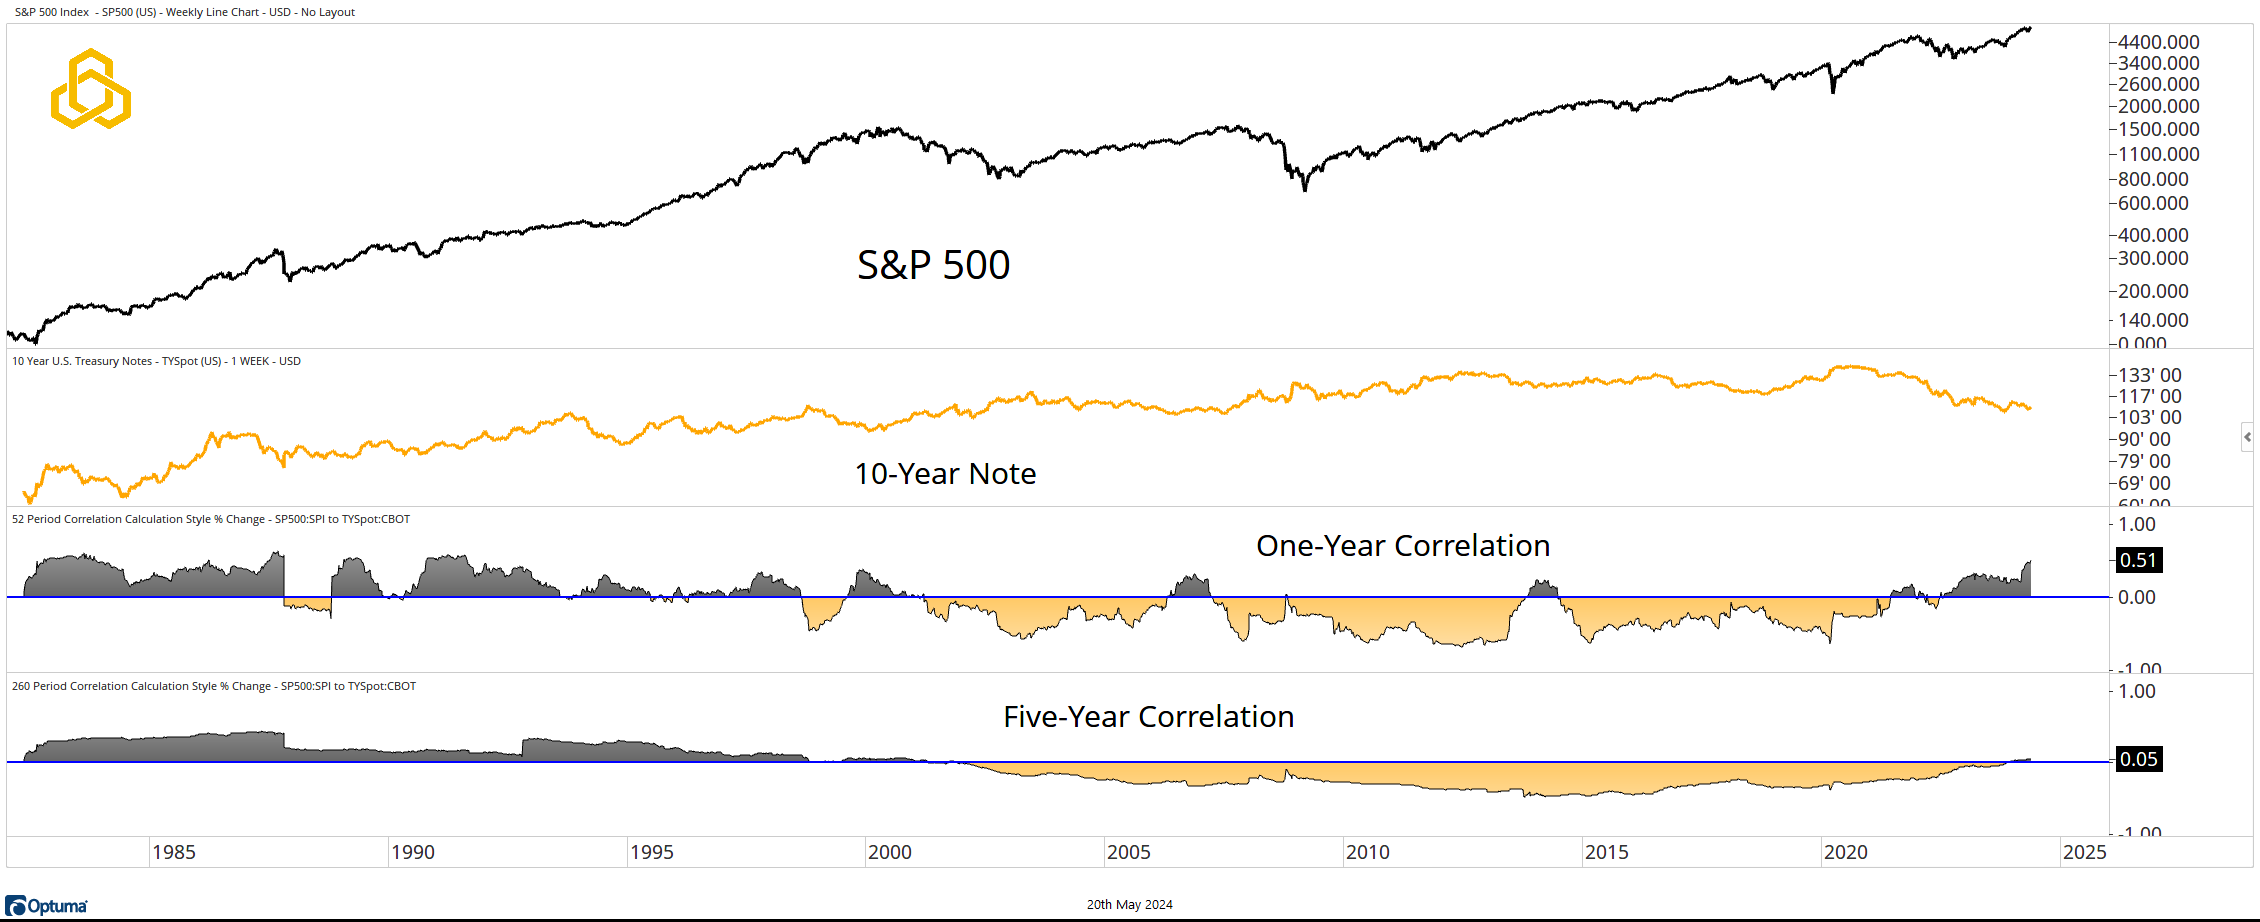Select the Five-Year Correlation text annotation
This screenshot has height=922, width=2260.
[1148, 717]
